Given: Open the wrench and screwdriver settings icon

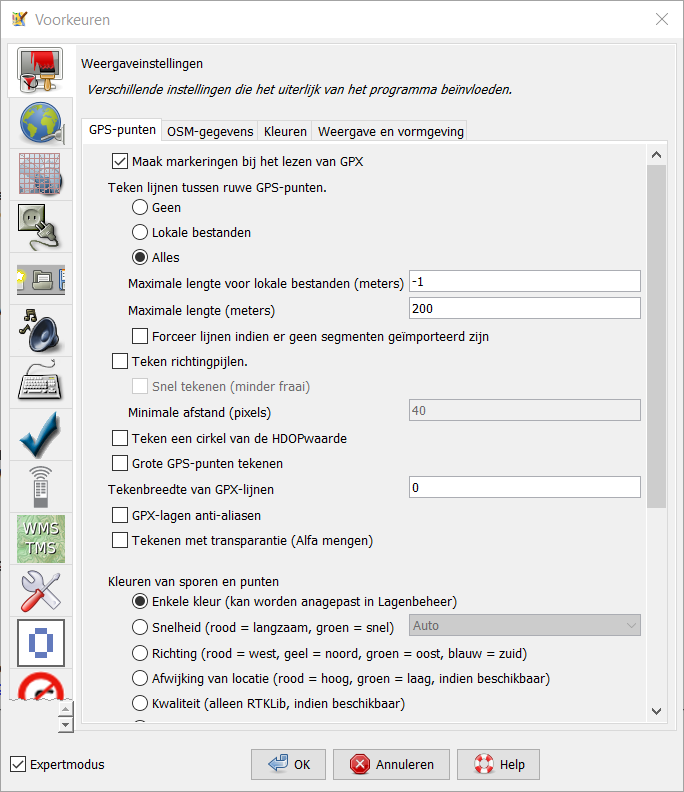Looking at the screenshot, I should coord(40,591).
